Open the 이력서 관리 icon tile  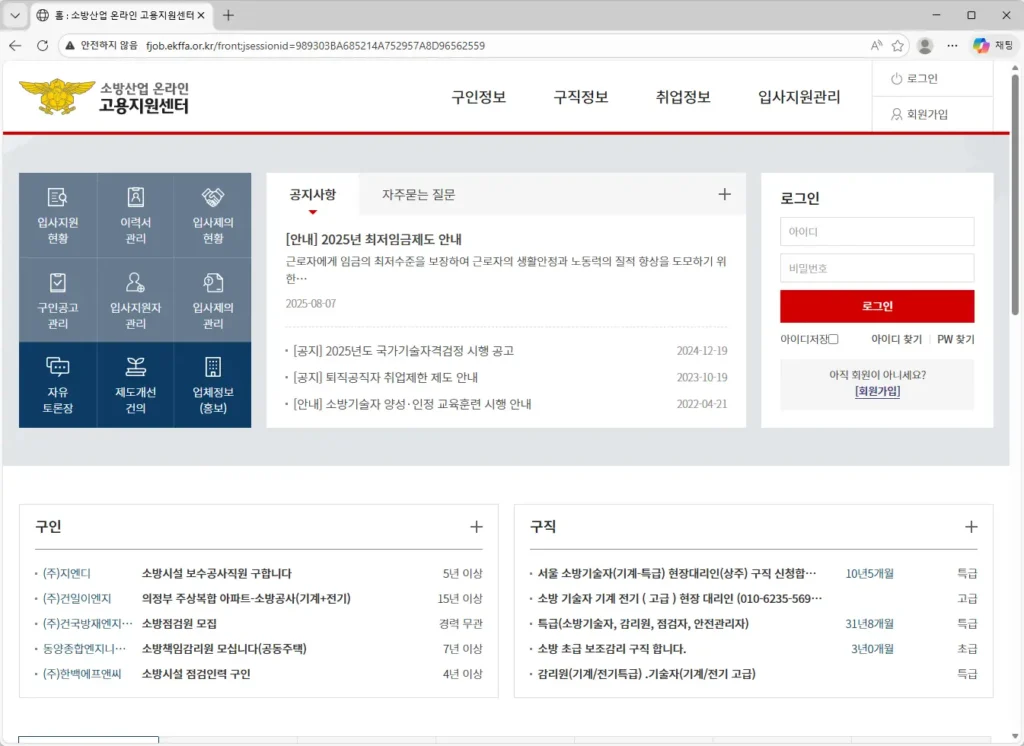pos(136,214)
